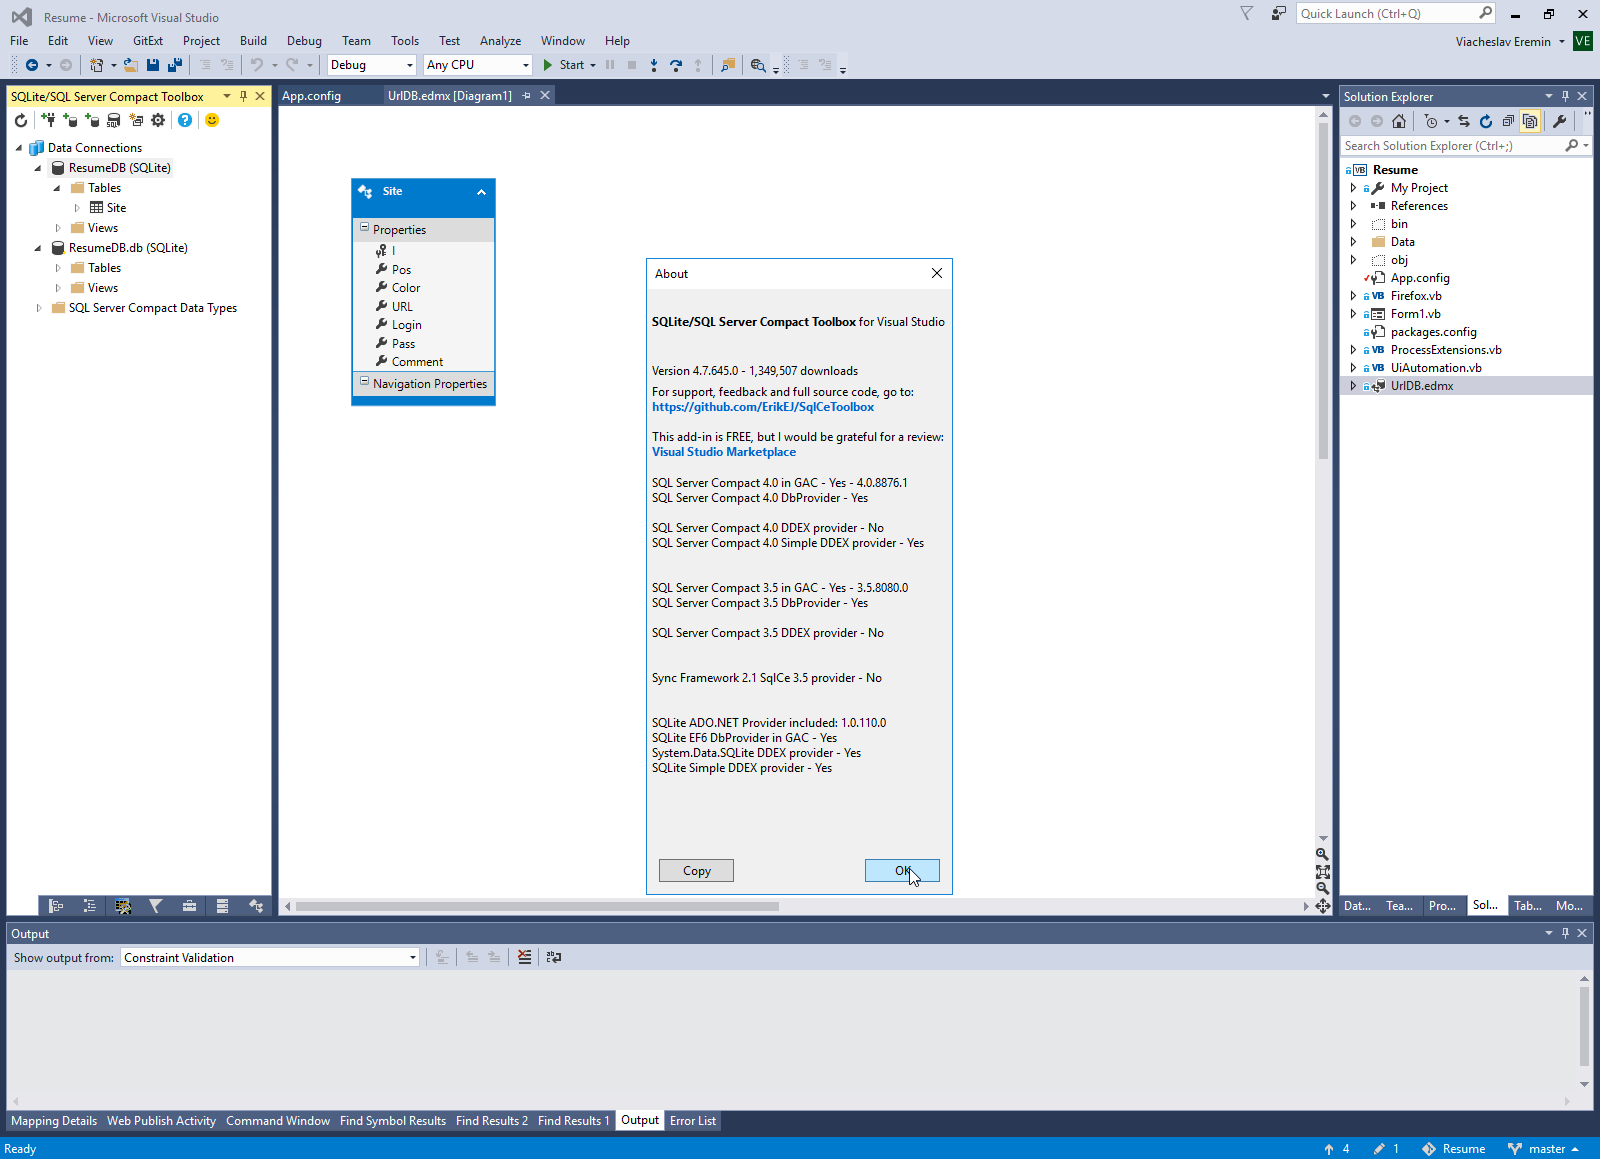Collapse all items in Solution Explorer
Image resolution: width=1600 pixels, height=1159 pixels.
[x=1508, y=121]
